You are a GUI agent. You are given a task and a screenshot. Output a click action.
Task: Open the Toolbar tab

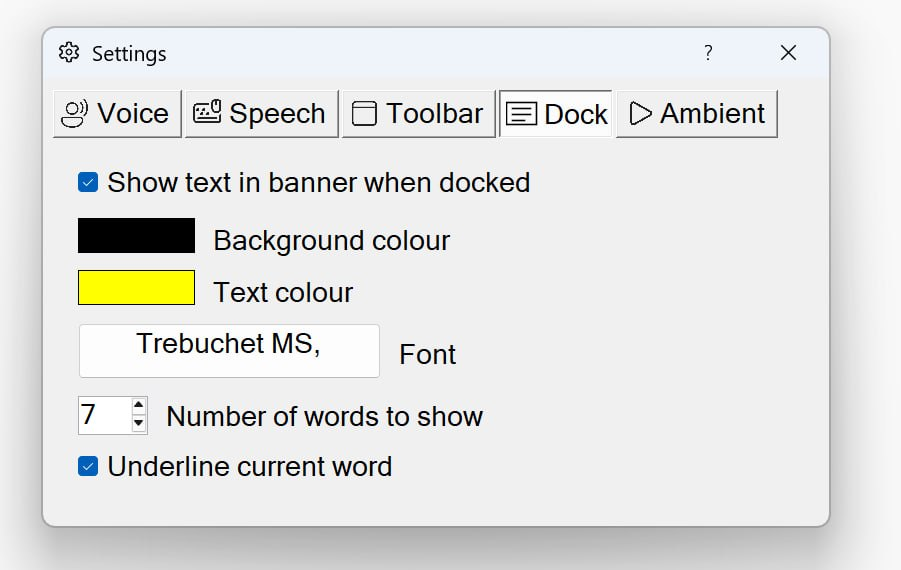click(x=418, y=114)
